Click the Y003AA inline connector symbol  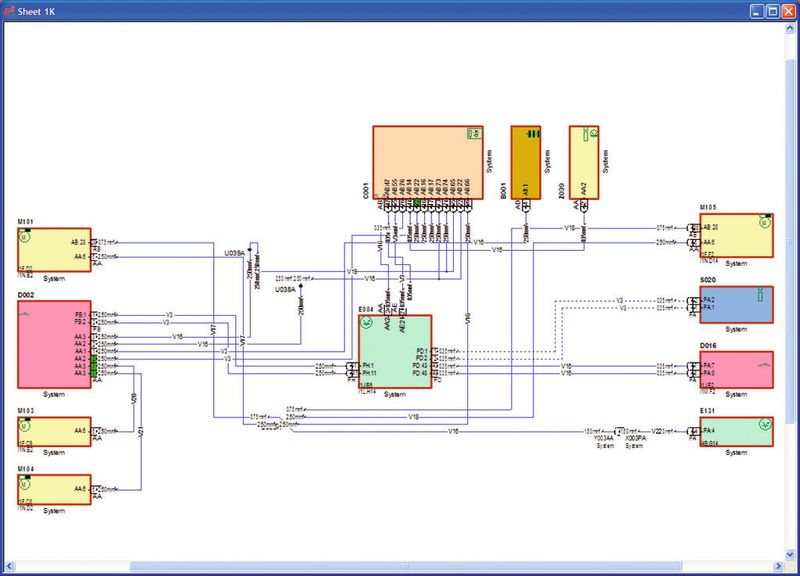click(x=618, y=432)
